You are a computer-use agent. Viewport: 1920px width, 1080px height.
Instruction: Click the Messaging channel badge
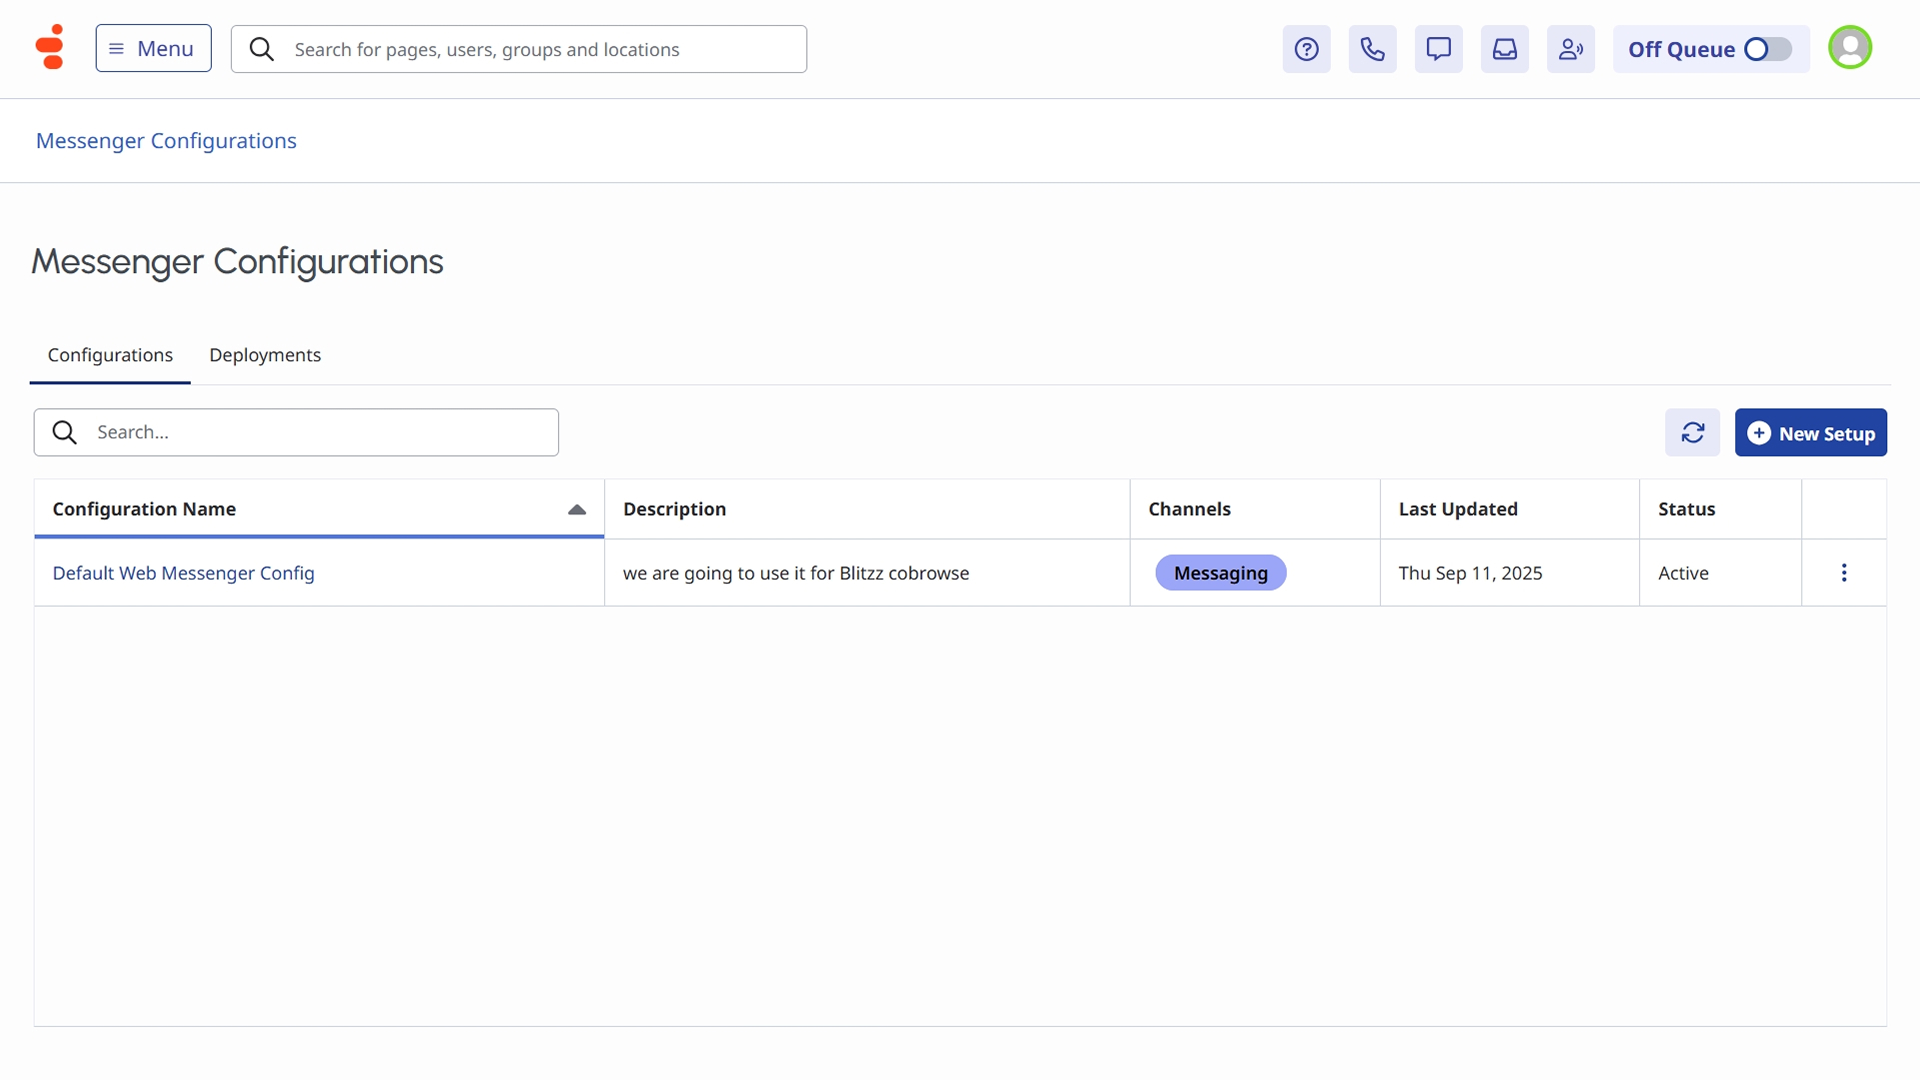coord(1220,573)
